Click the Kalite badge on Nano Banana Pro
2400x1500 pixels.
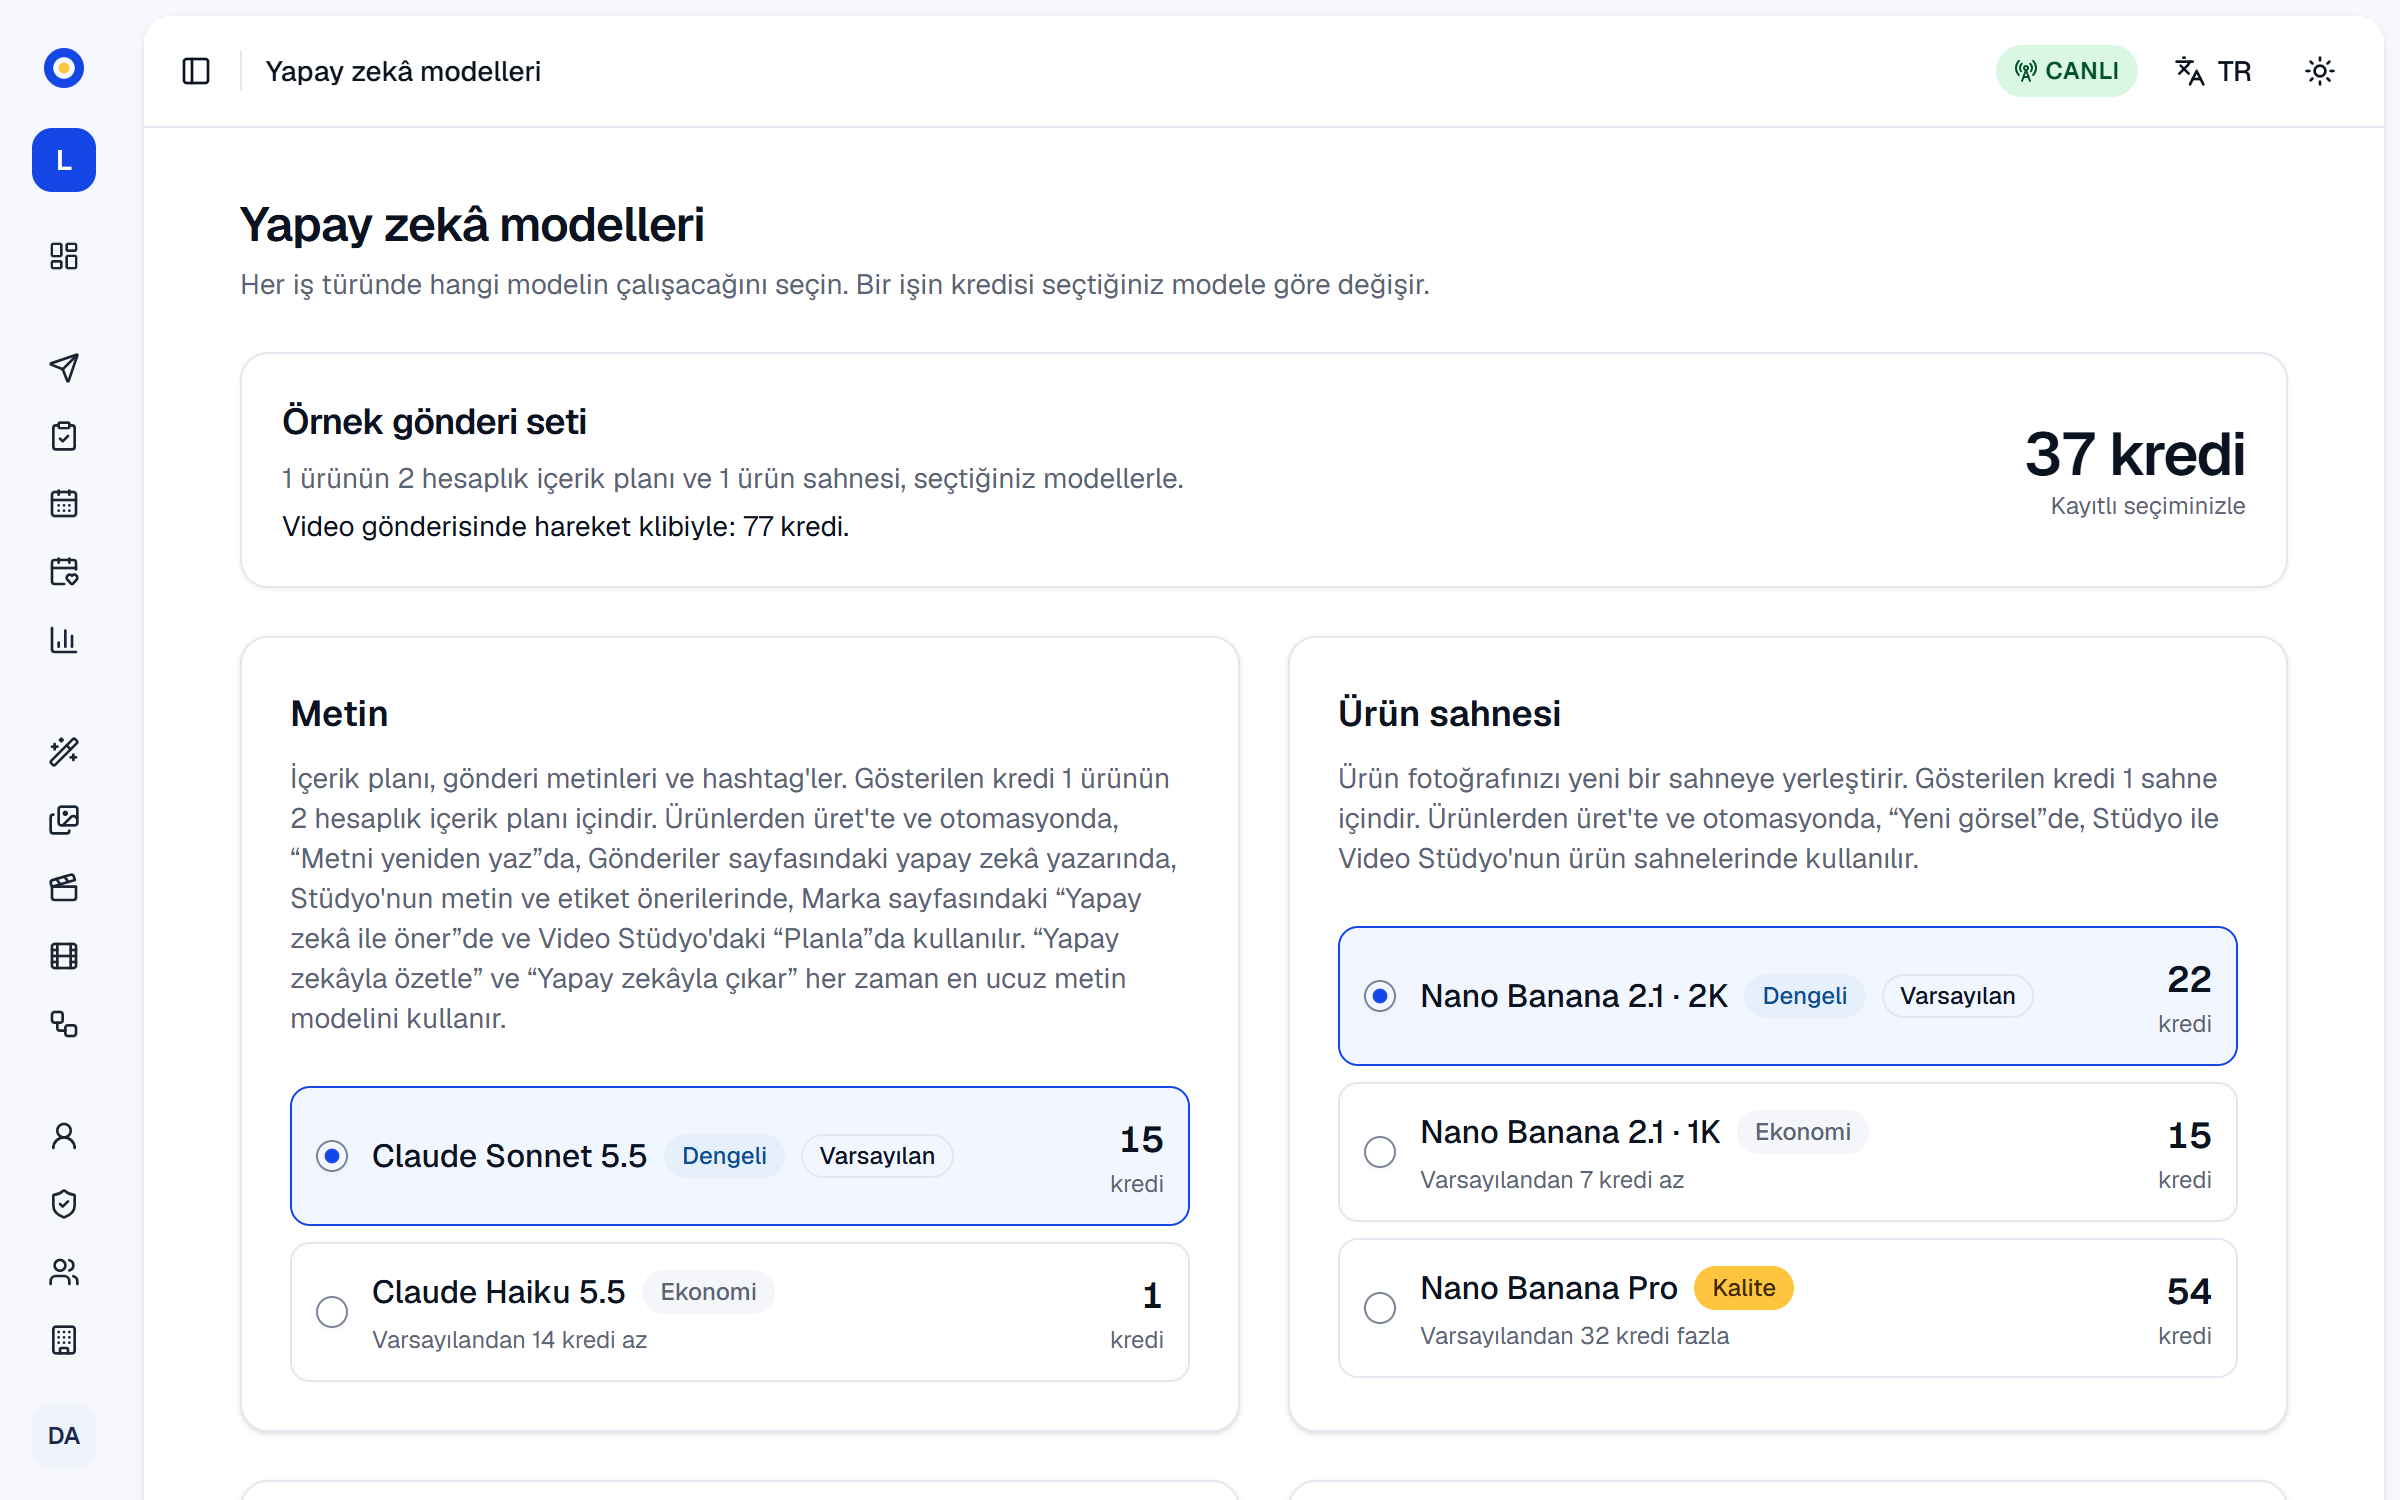coord(1744,1288)
